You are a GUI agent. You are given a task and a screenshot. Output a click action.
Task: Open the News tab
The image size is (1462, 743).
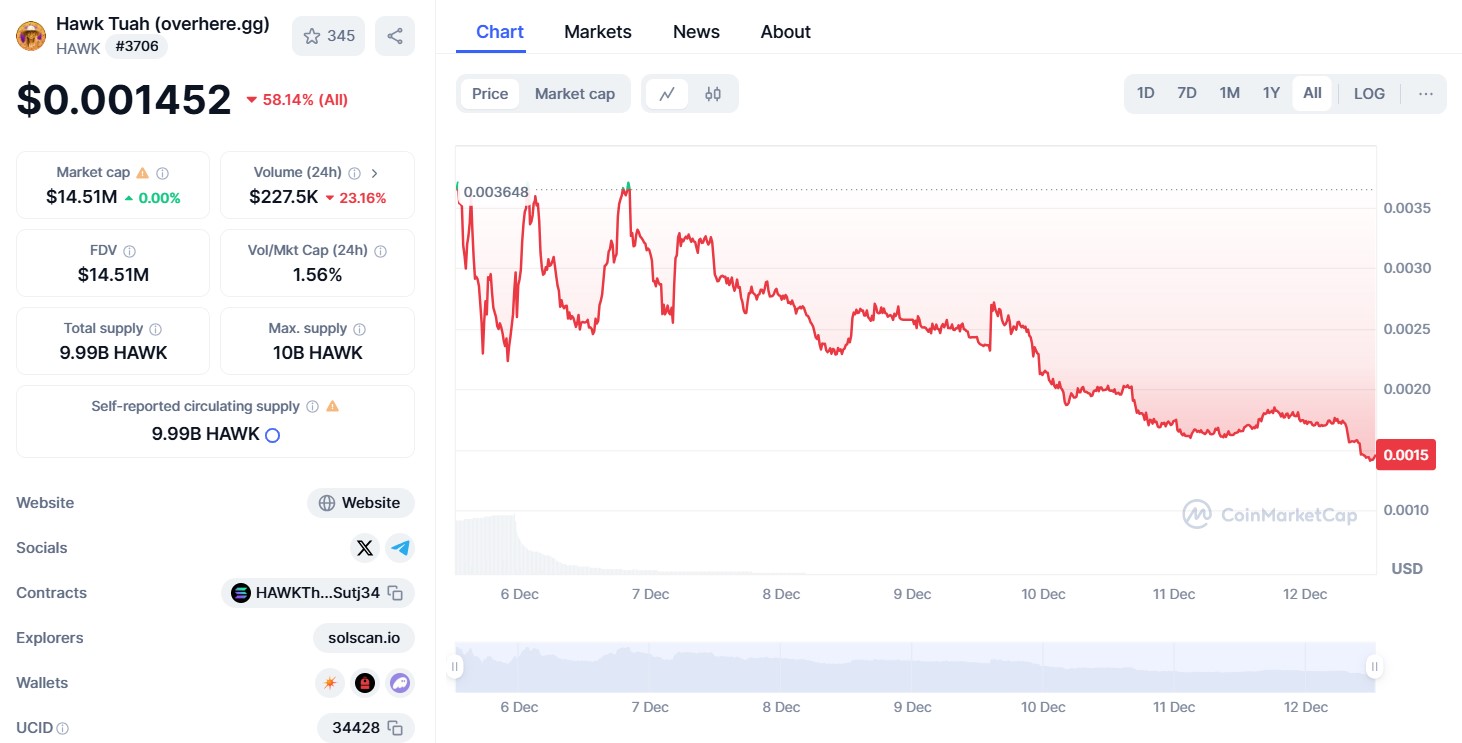696,32
